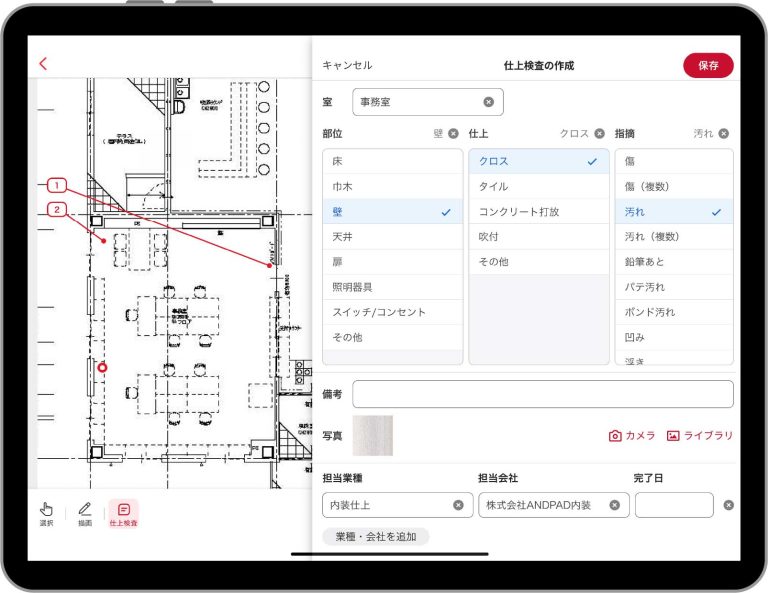
Task: Clear the 部位 壁 selection
Action: (x=453, y=133)
